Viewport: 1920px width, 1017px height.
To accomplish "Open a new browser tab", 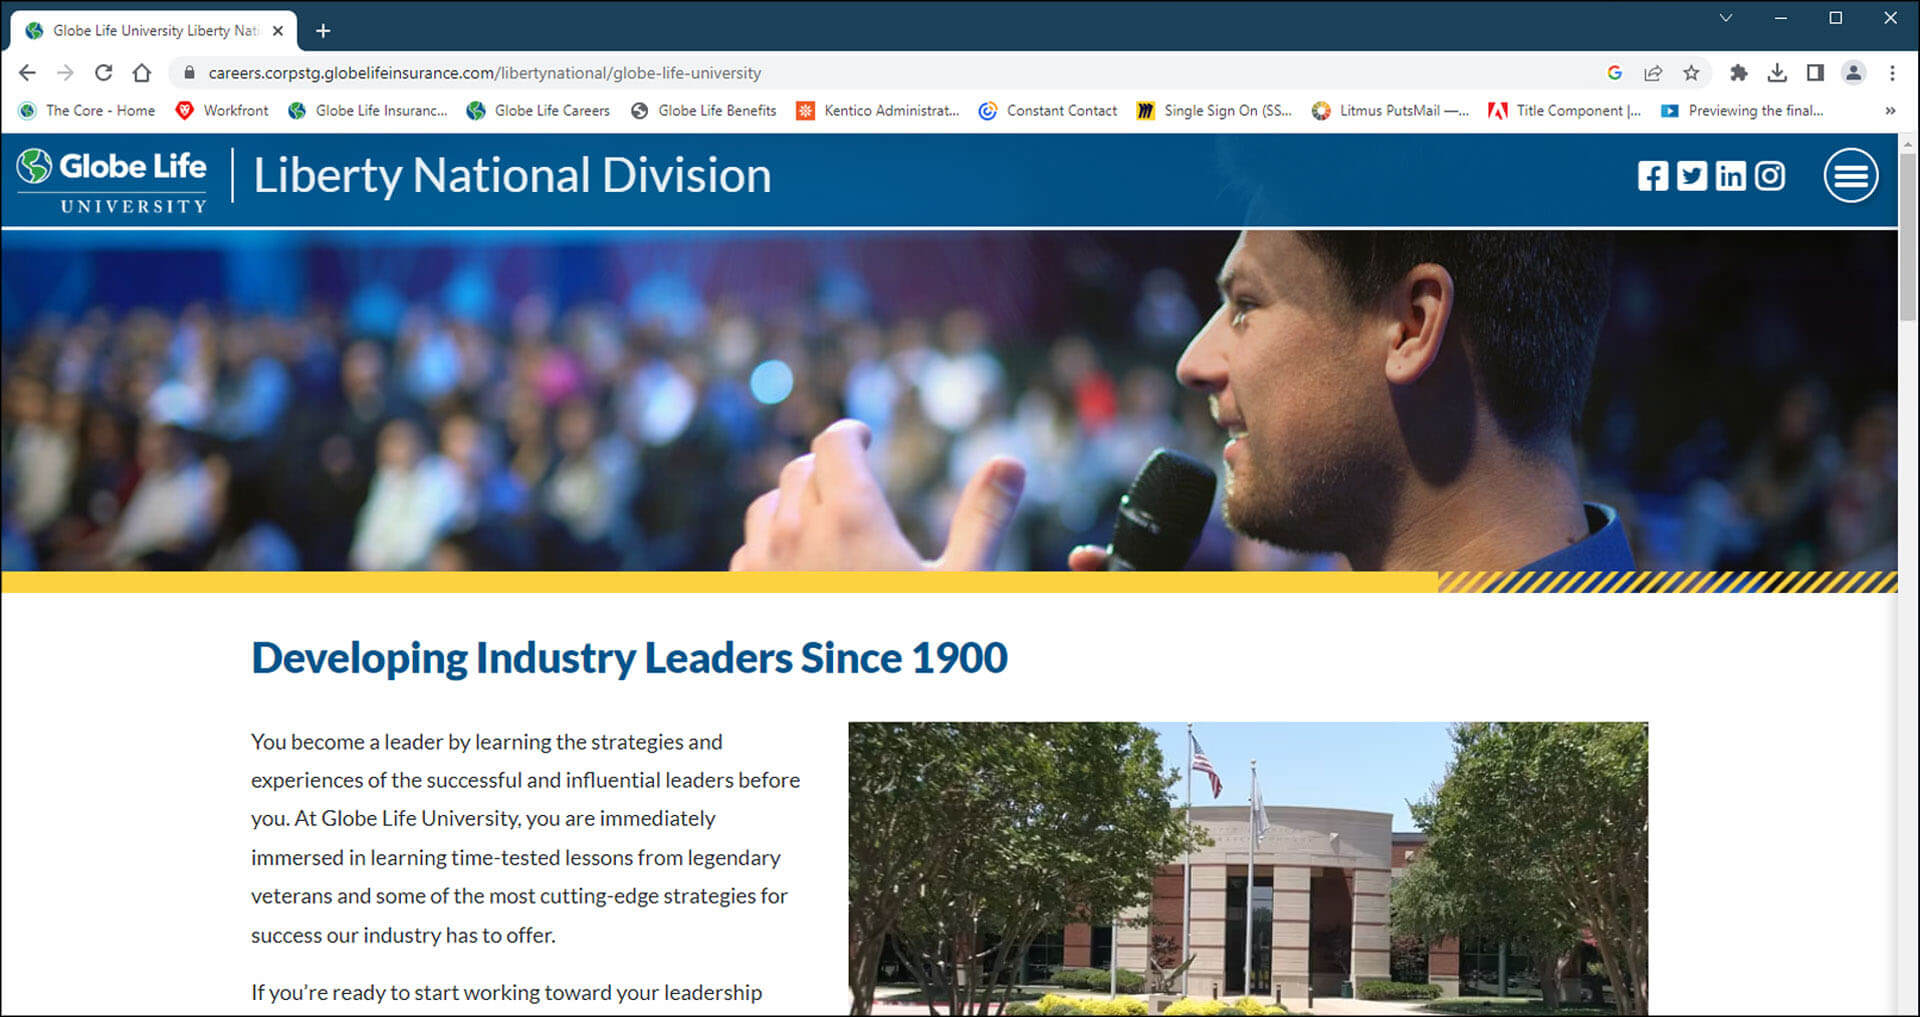I will 323,31.
